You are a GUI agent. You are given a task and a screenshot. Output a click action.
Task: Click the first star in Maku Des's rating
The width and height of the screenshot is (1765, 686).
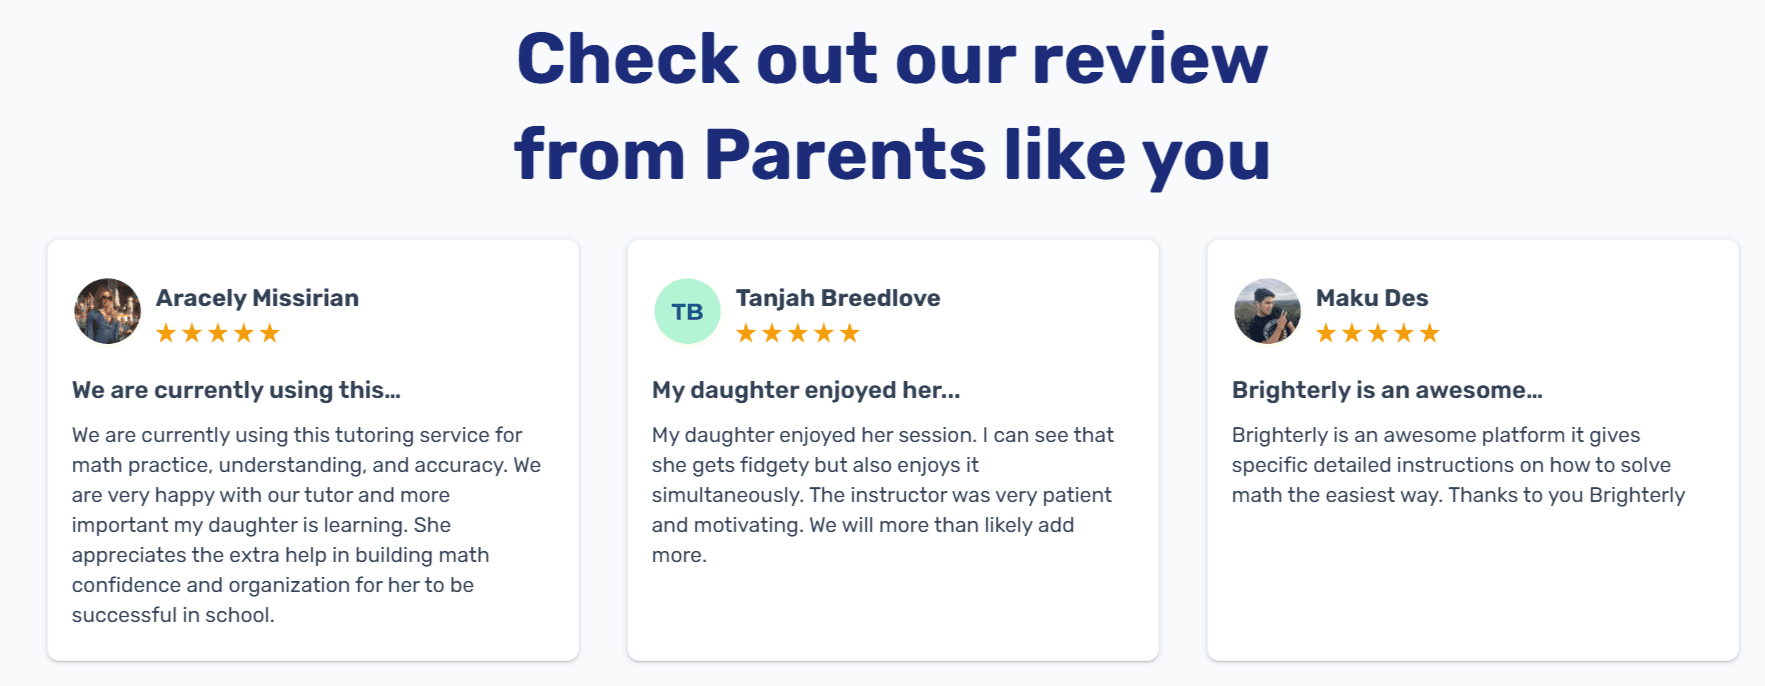[1326, 333]
